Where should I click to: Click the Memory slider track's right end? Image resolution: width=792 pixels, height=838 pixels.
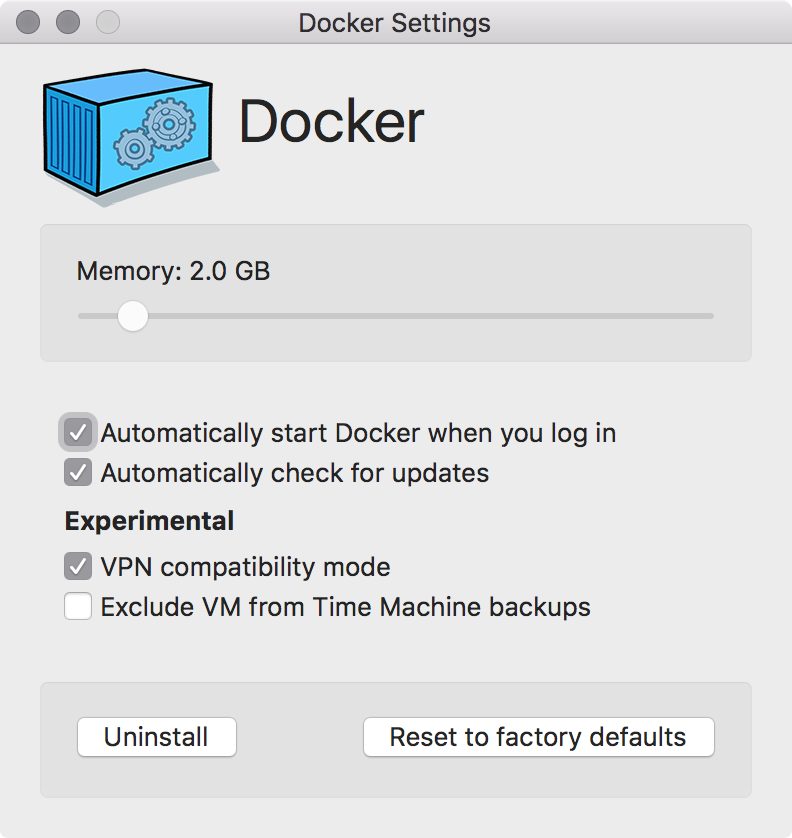(708, 317)
